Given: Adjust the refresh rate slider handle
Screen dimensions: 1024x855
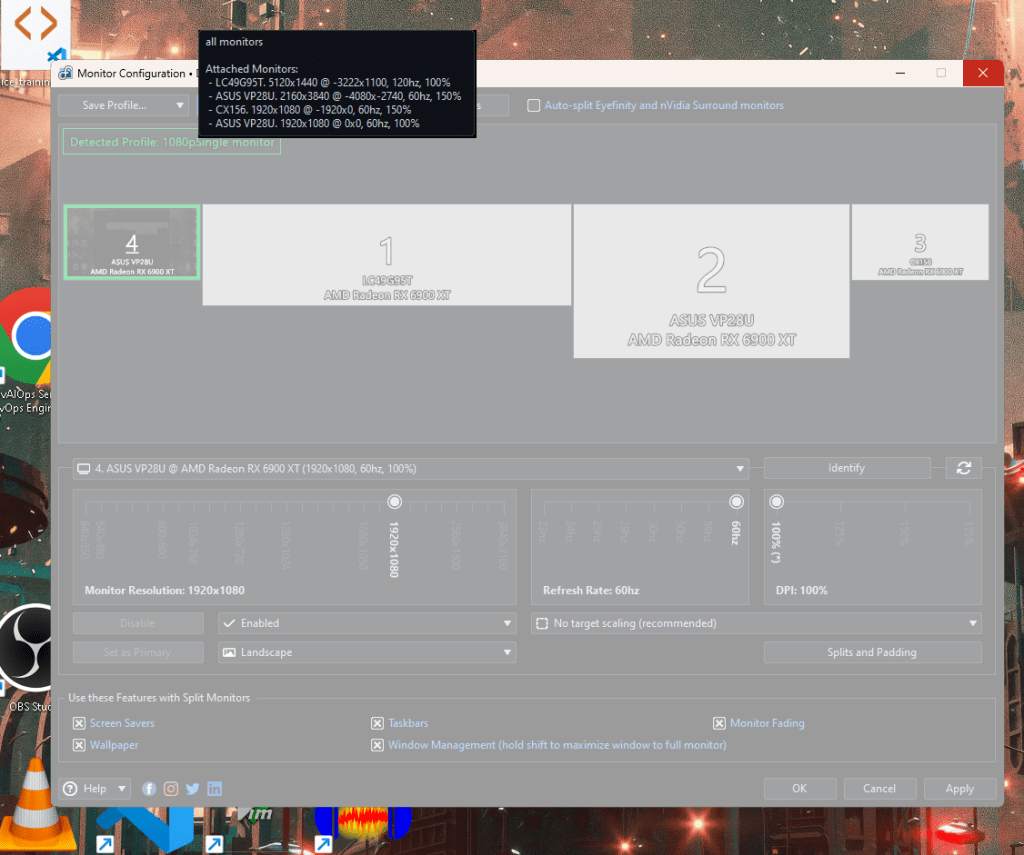Looking at the screenshot, I should tap(736, 502).
